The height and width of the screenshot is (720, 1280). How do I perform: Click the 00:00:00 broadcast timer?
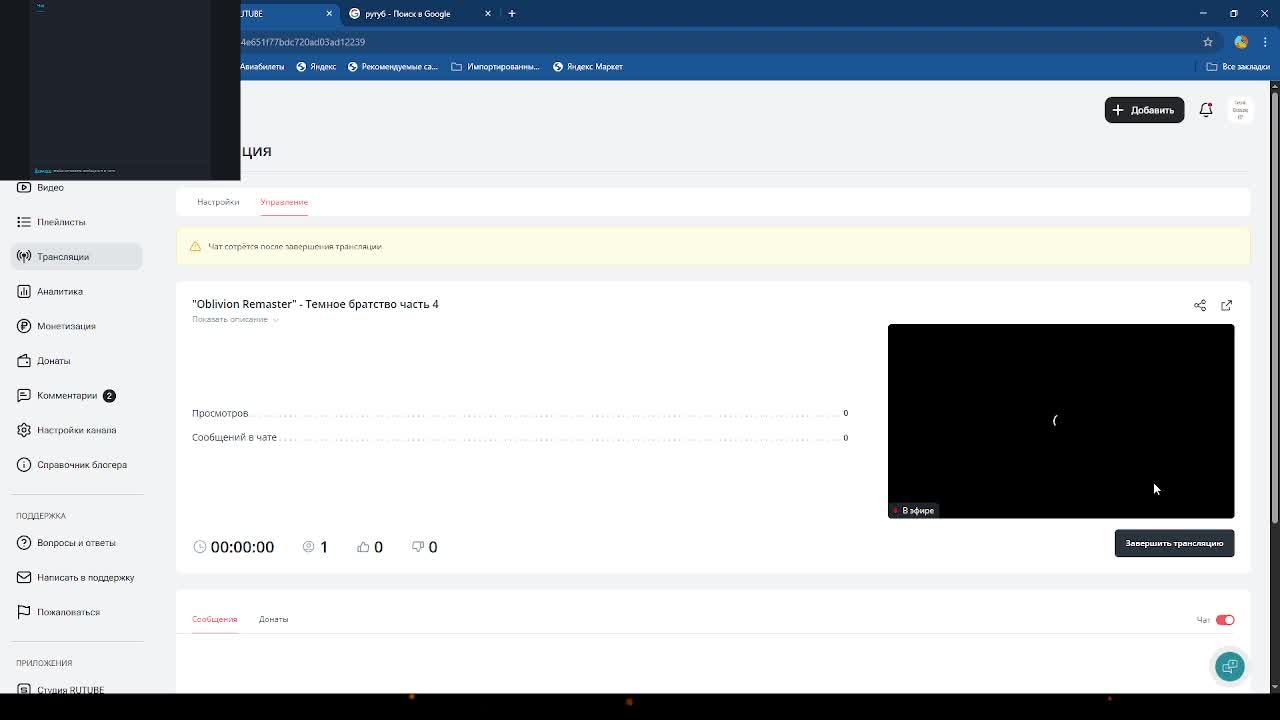point(234,547)
